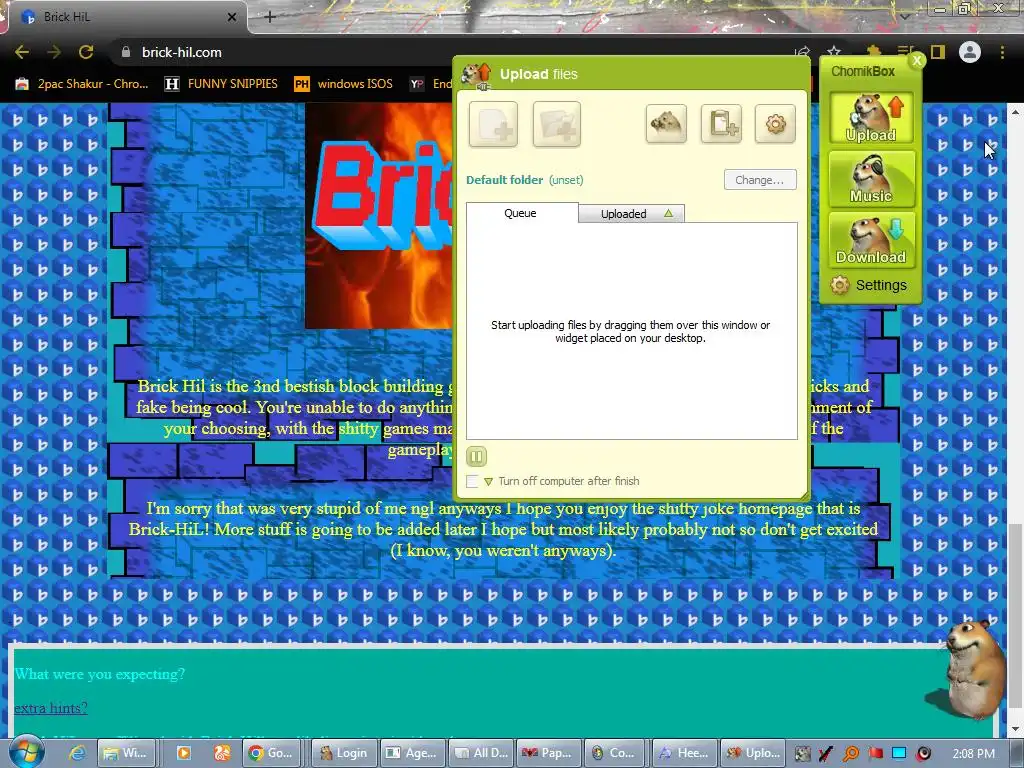Image resolution: width=1024 pixels, height=768 pixels.
Task: Switch to Uplo... ChomikBox taskbar window
Action: (754, 753)
